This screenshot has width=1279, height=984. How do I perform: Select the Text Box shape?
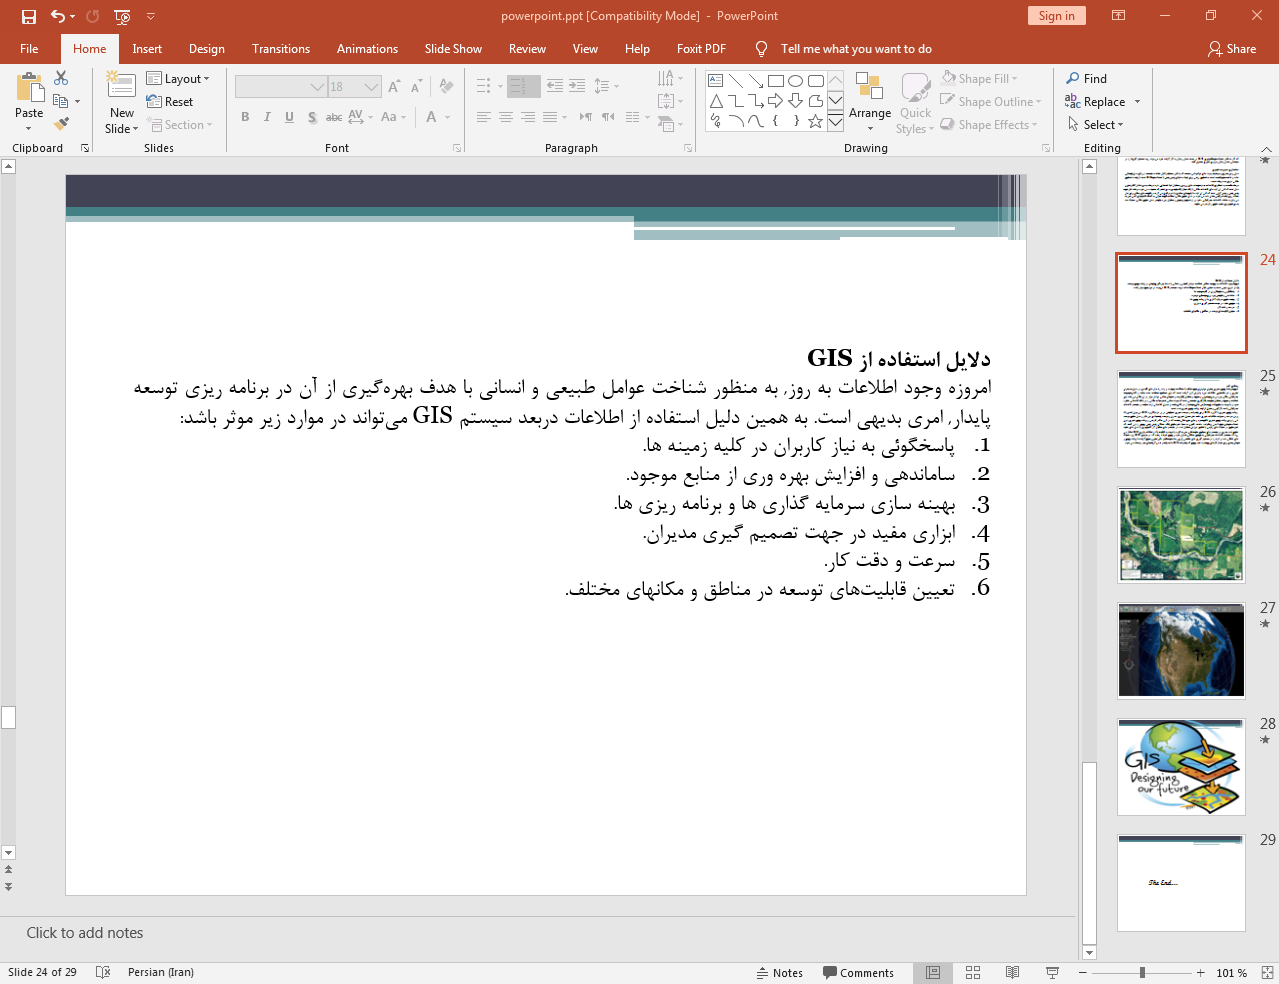[x=715, y=81]
